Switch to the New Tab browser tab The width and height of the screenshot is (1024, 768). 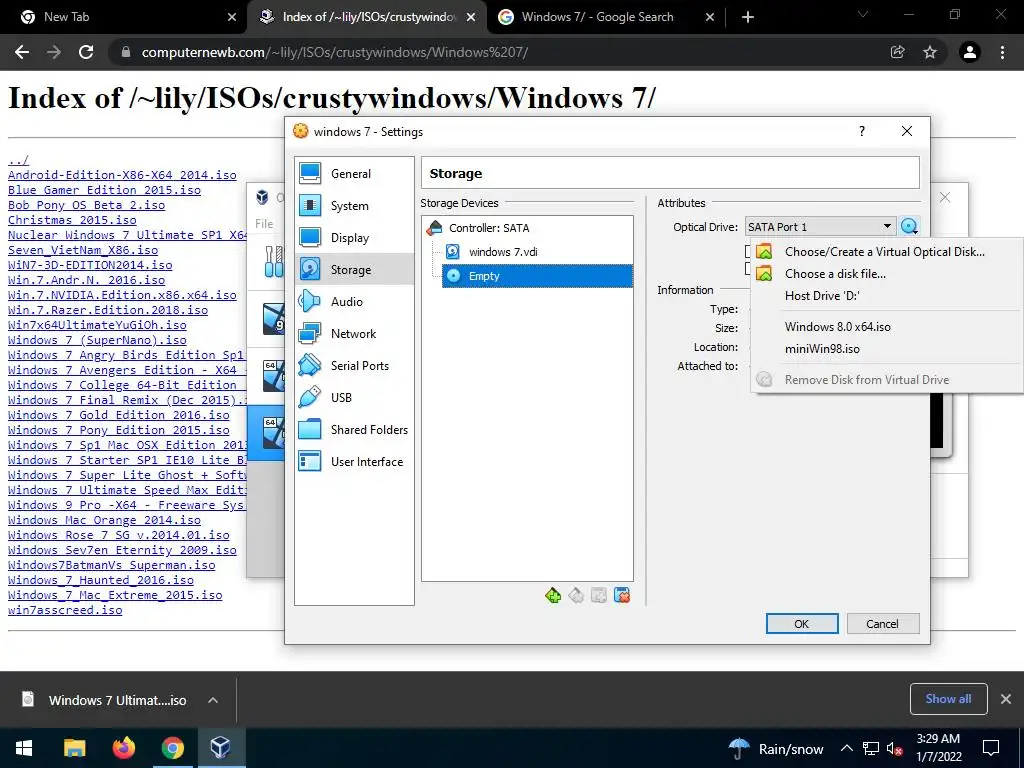pos(124,17)
